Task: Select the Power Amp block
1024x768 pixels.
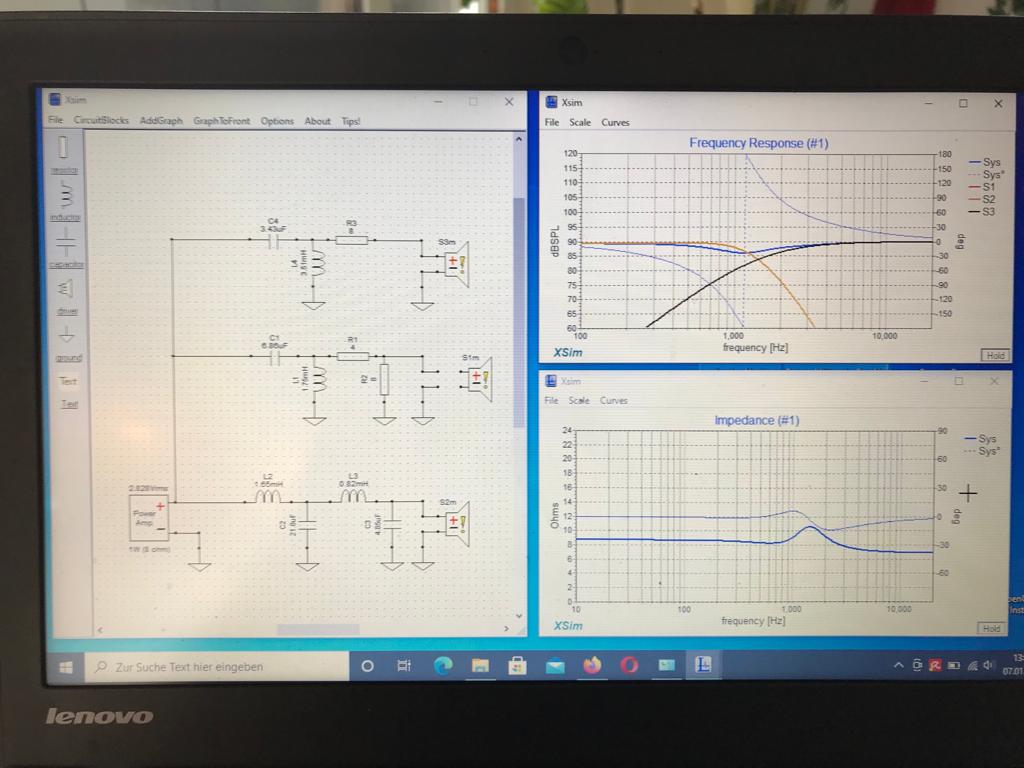Action: click(x=145, y=517)
